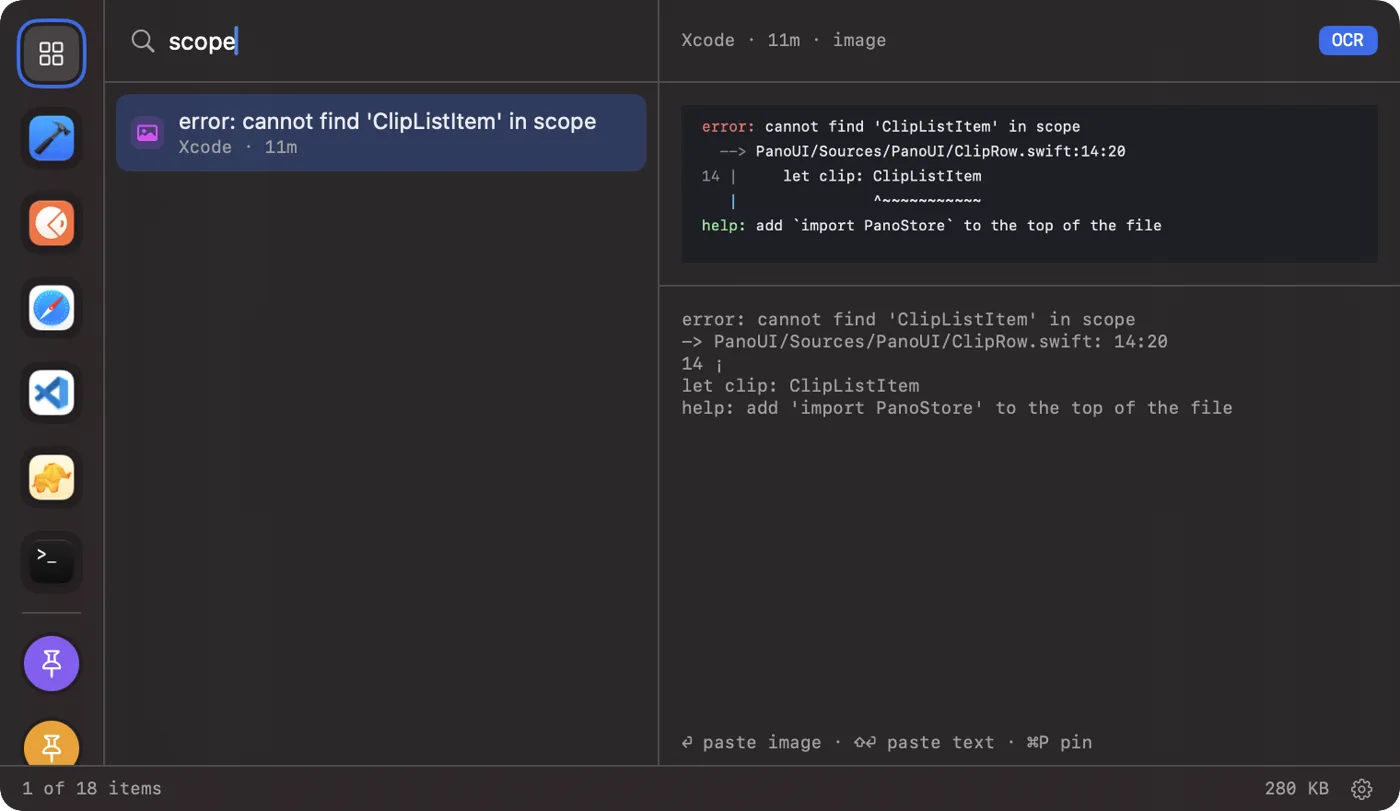Open the purple pinned collection

tap(51, 663)
